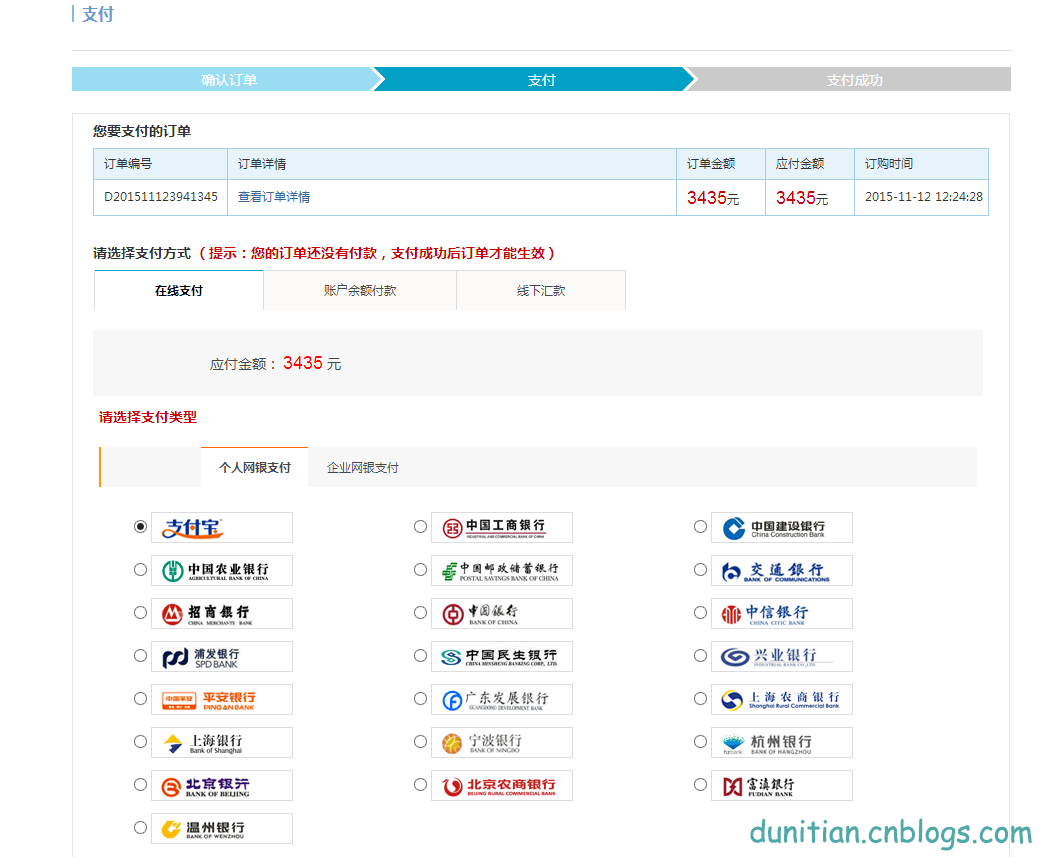Select the 中国邮政储蓄银行 radio button
1046x857 pixels.
click(420, 570)
